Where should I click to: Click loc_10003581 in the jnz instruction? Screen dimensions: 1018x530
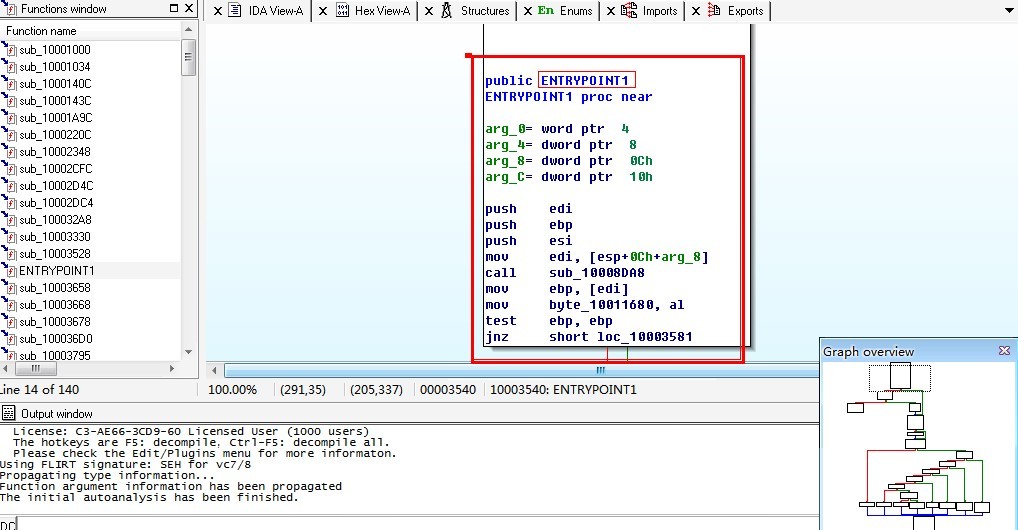pyautogui.click(x=645, y=336)
